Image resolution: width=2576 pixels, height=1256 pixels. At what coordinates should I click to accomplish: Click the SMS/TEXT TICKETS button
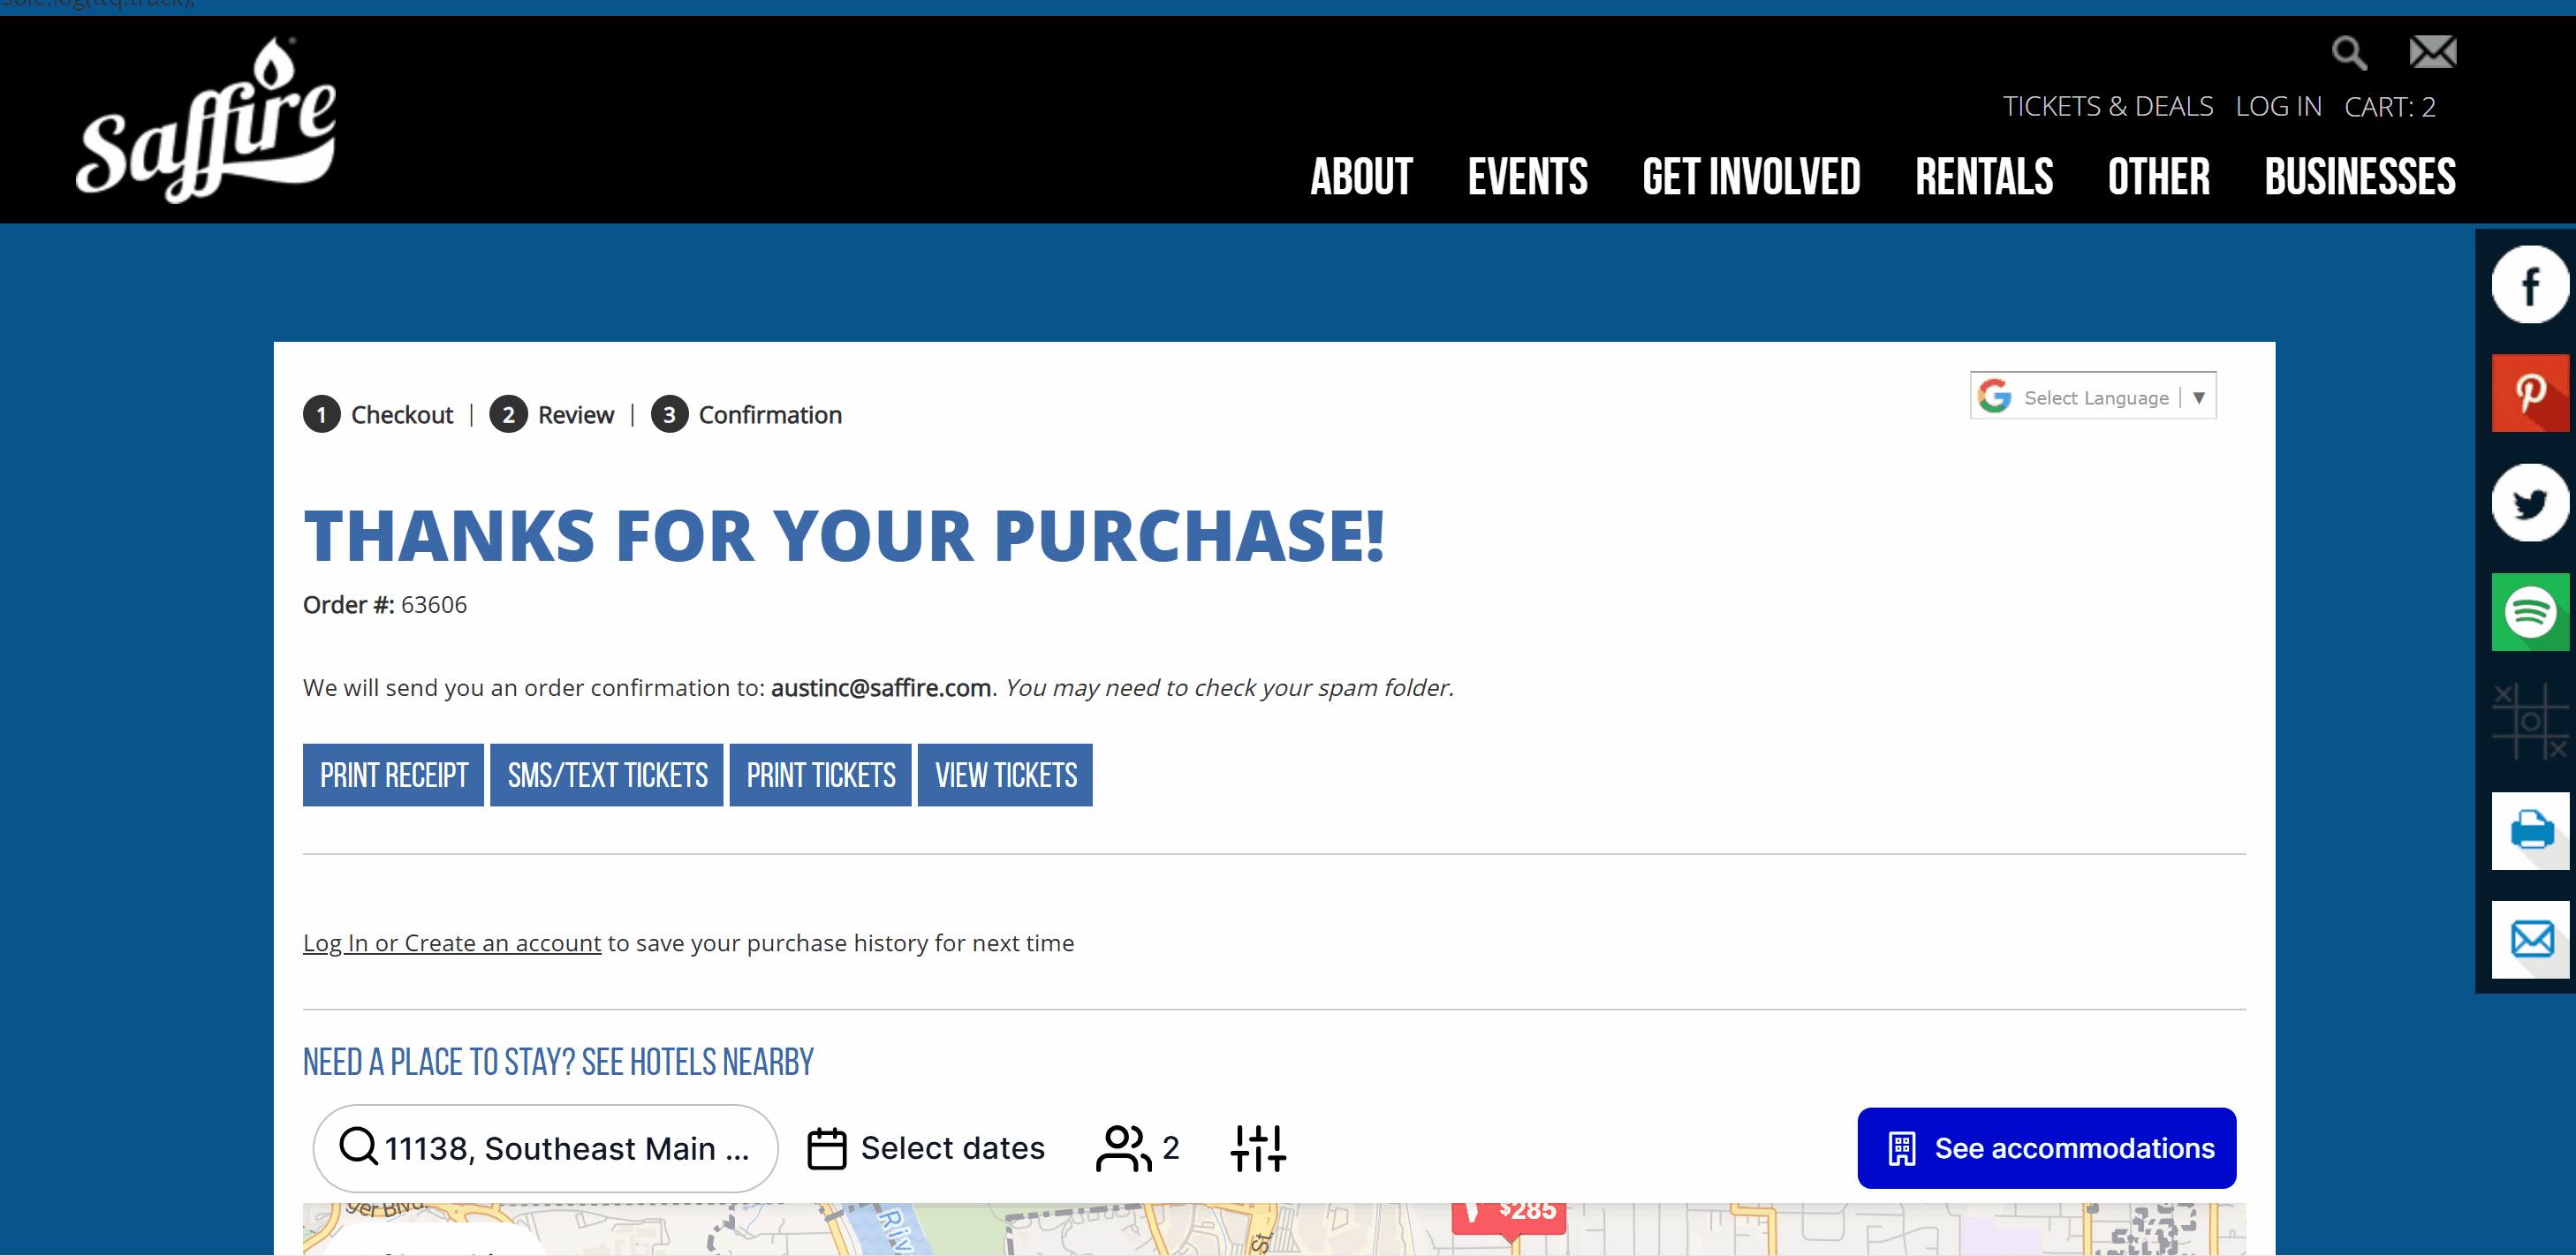[606, 775]
